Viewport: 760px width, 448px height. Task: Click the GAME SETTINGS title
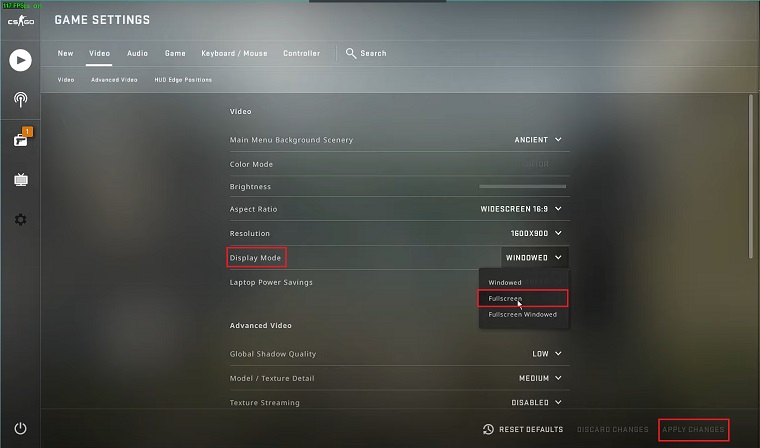(x=102, y=20)
